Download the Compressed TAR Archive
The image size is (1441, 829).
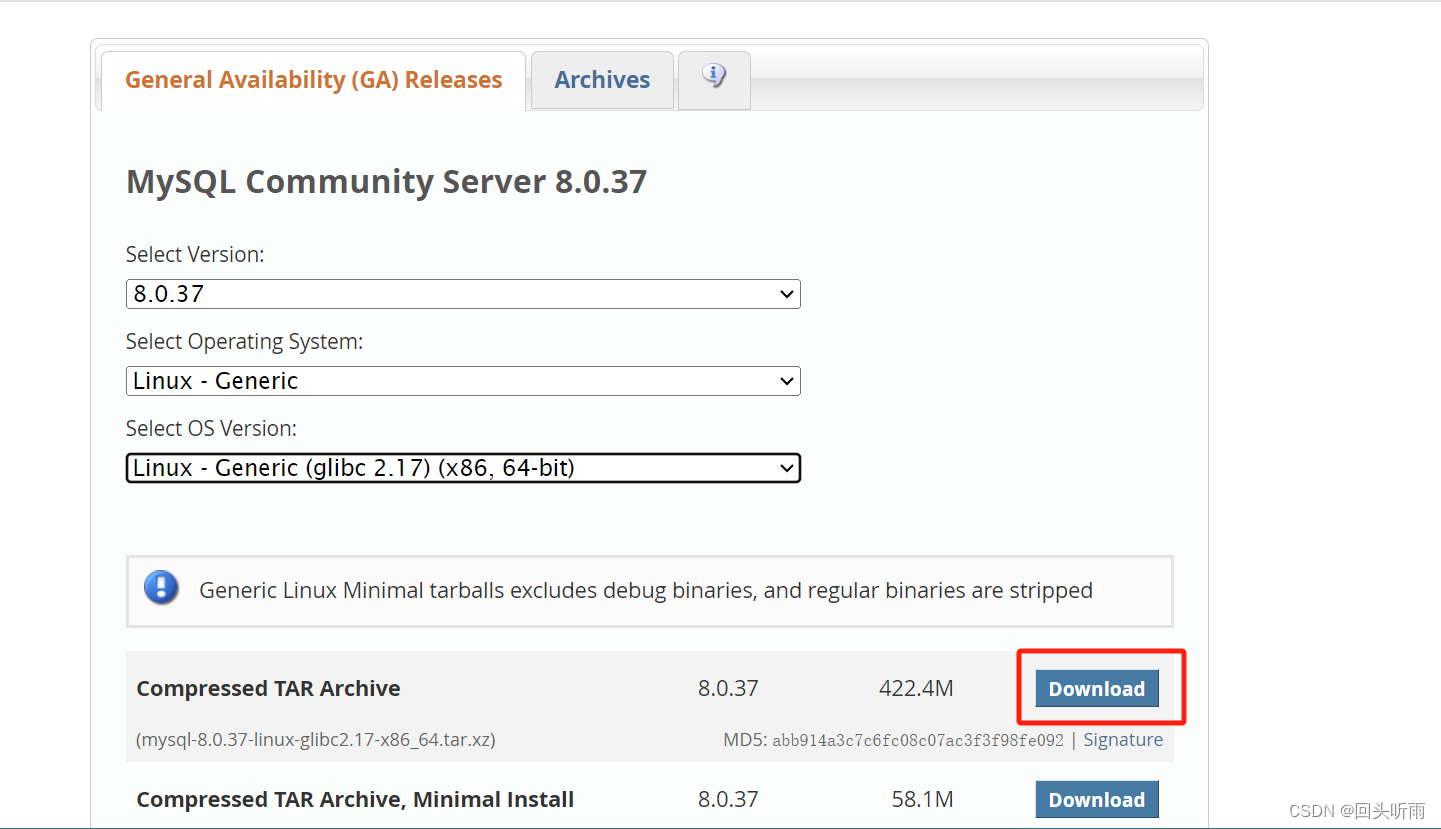tap(1096, 688)
